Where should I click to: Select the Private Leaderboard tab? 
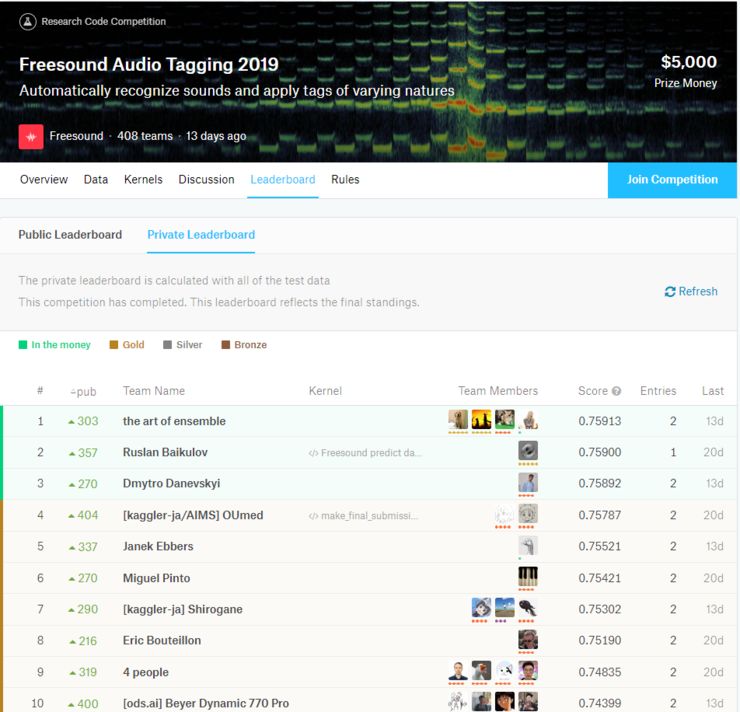201,235
